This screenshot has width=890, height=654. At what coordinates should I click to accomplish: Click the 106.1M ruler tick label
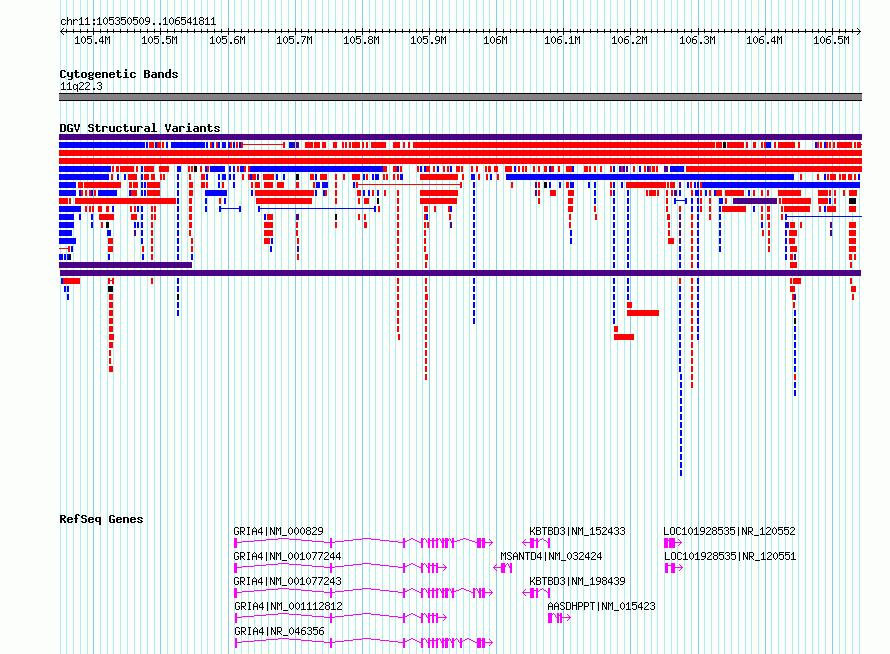coord(562,40)
